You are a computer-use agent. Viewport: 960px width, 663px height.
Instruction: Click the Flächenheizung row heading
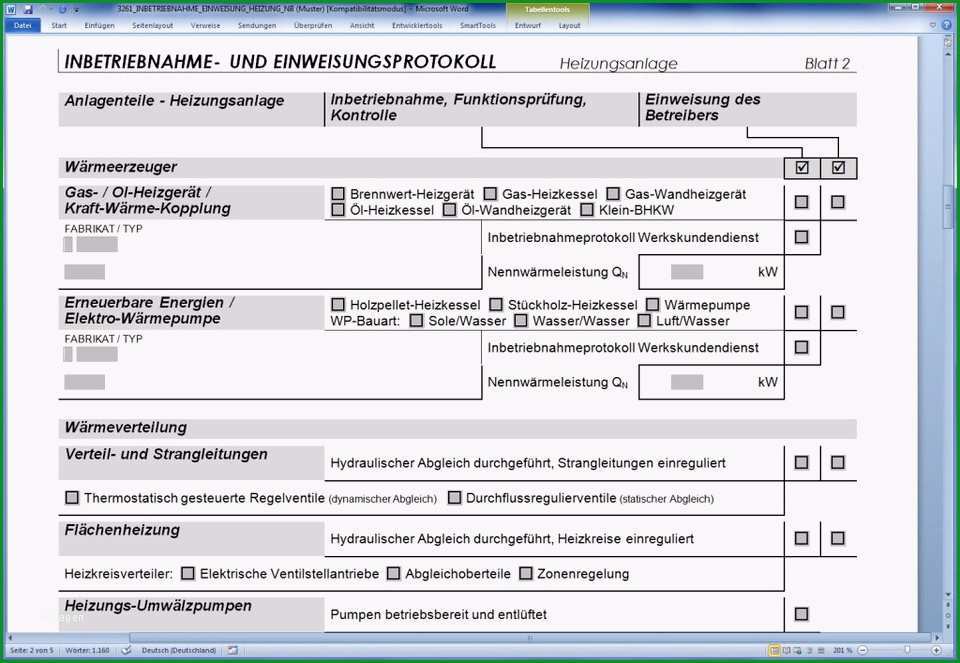click(122, 530)
